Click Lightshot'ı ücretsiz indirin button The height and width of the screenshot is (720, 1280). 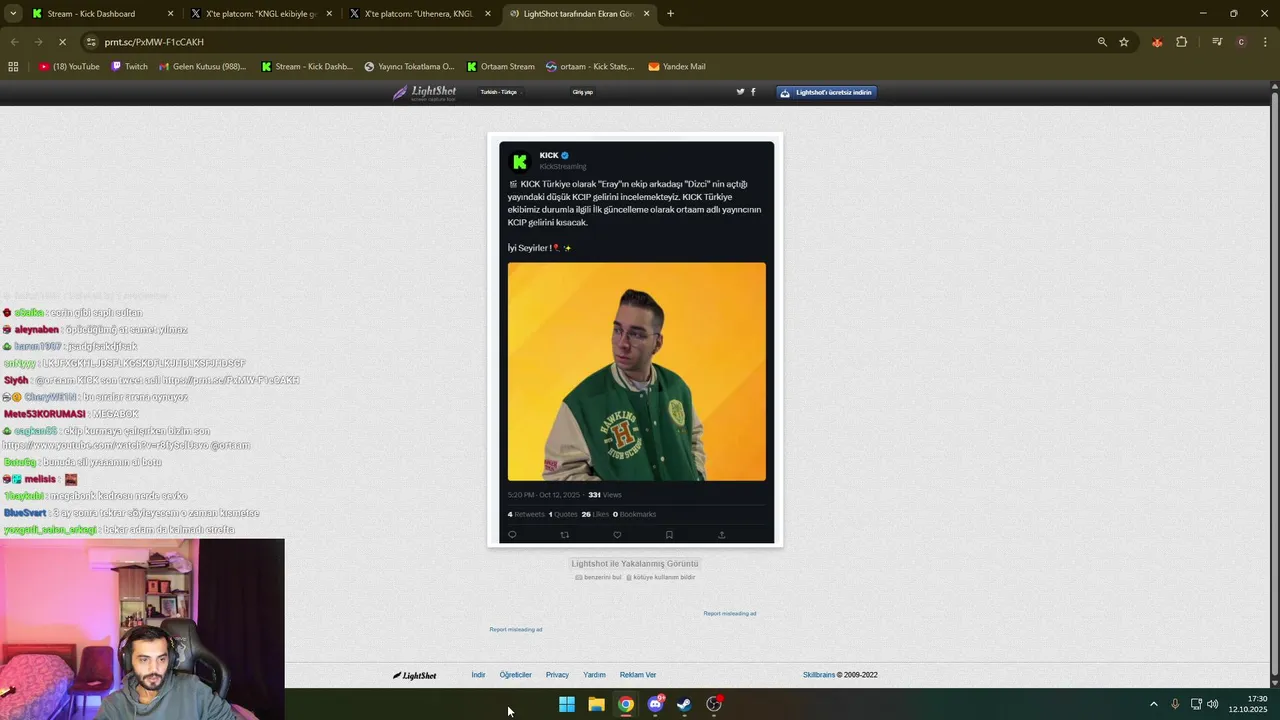pos(826,92)
